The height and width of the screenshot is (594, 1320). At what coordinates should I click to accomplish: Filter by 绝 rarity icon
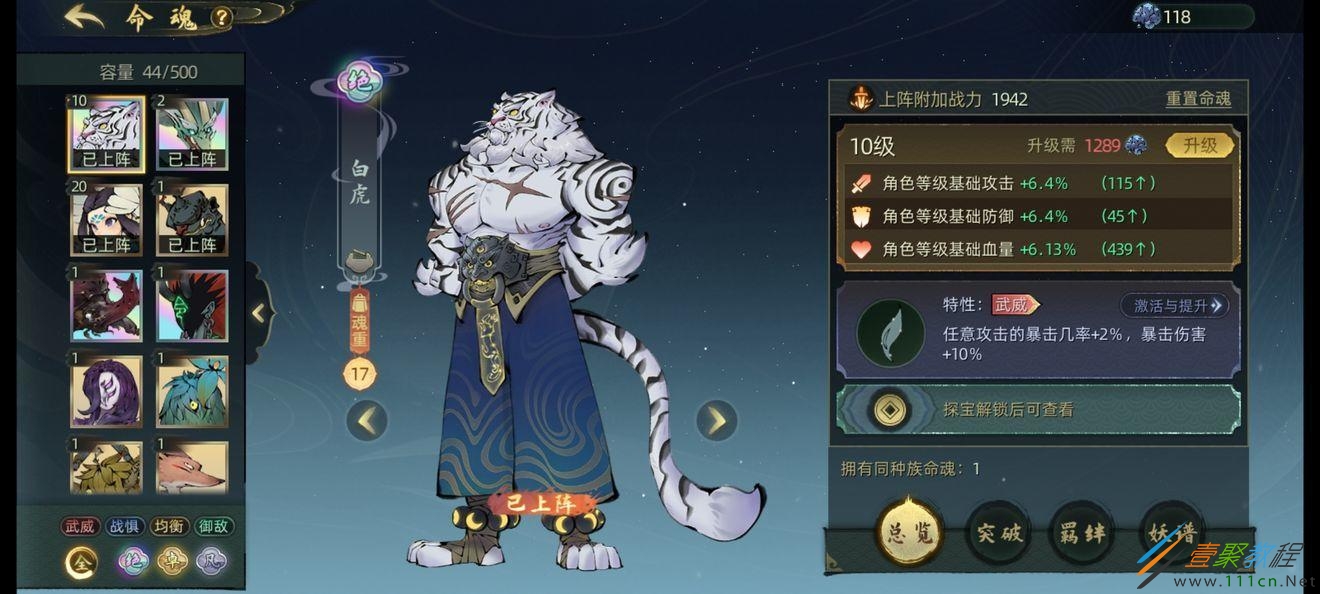132,562
